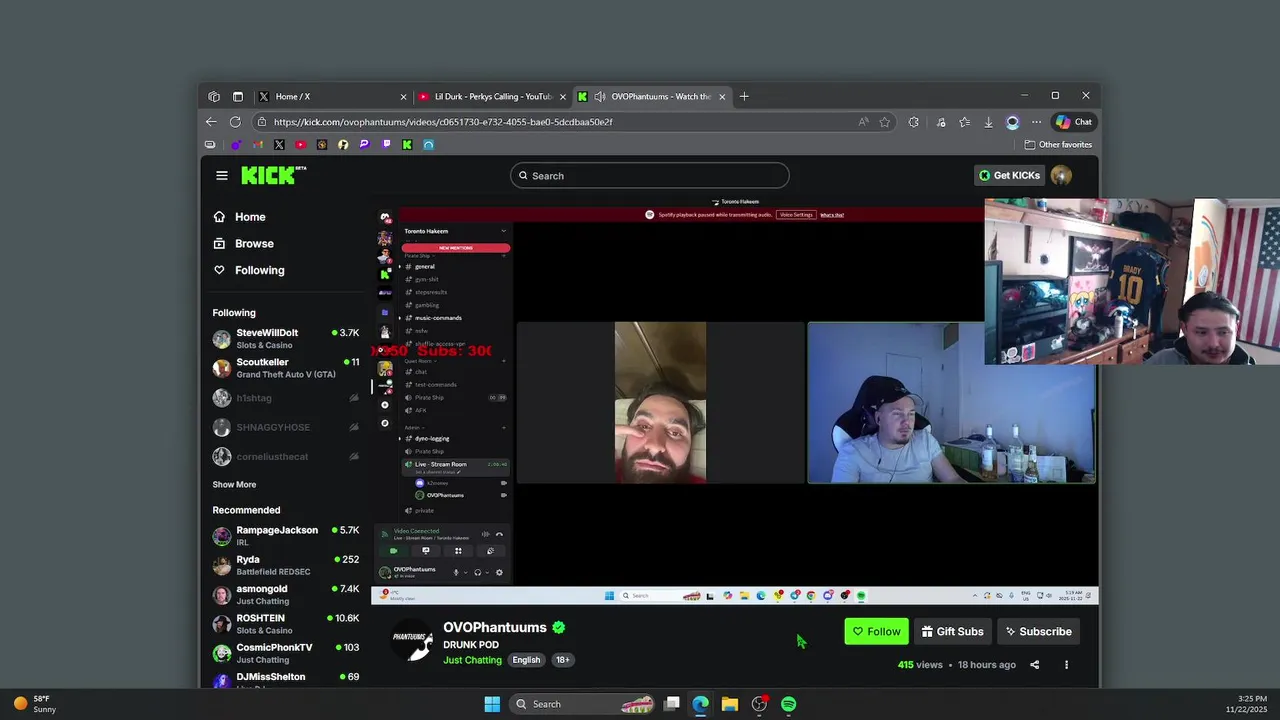Open the Twitch bookmark in favorites bar
This screenshot has width=1280, height=720.
click(385, 144)
